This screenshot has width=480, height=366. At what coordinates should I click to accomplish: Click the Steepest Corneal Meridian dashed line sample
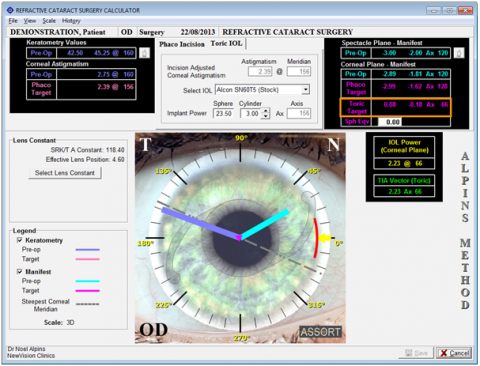pos(88,304)
